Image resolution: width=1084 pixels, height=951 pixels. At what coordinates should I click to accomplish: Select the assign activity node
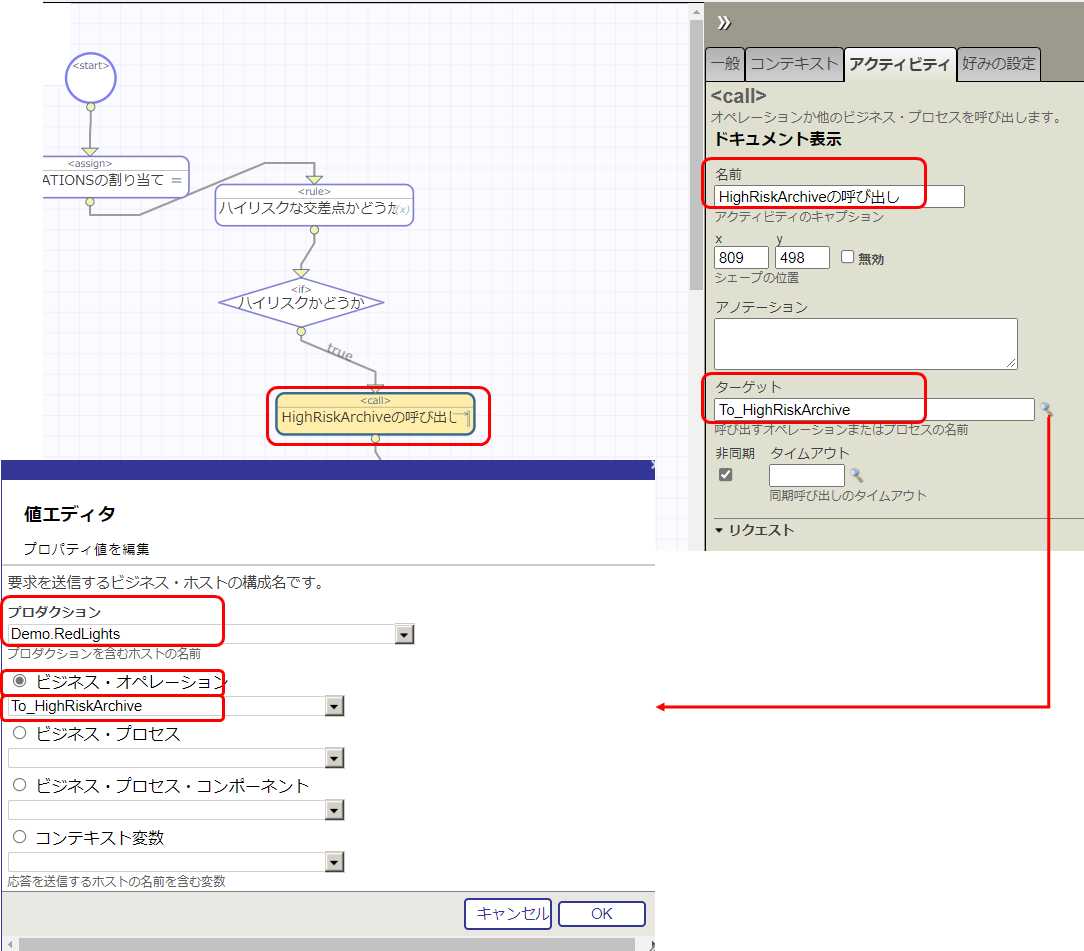click(x=115, y=178)
